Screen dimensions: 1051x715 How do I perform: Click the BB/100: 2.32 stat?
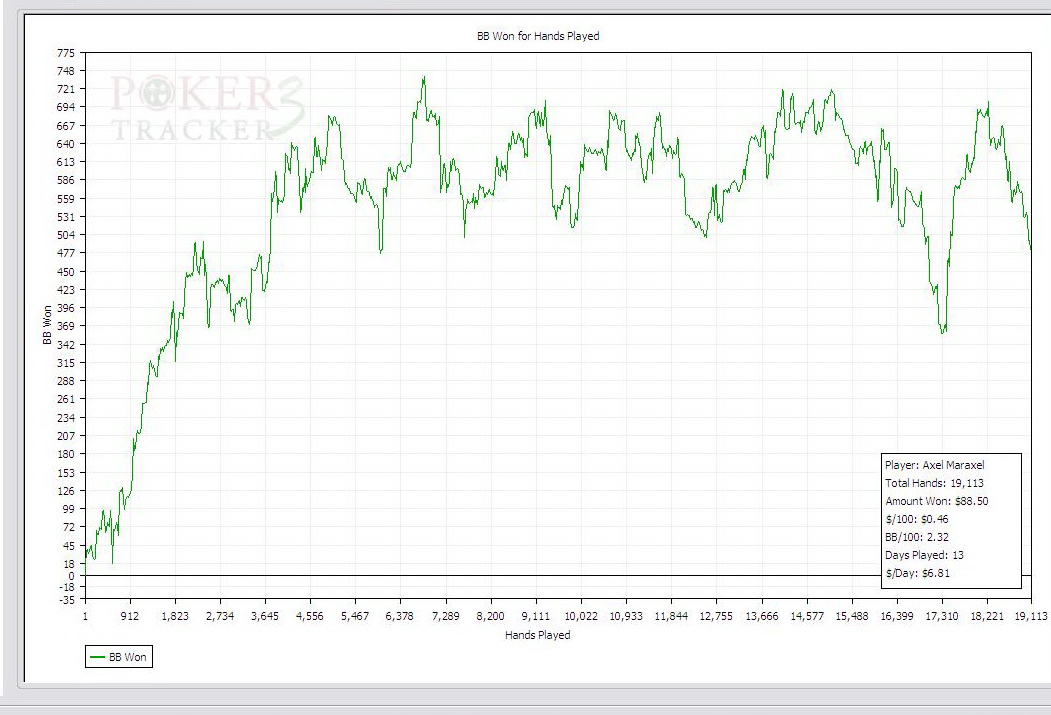pos(917,537)
